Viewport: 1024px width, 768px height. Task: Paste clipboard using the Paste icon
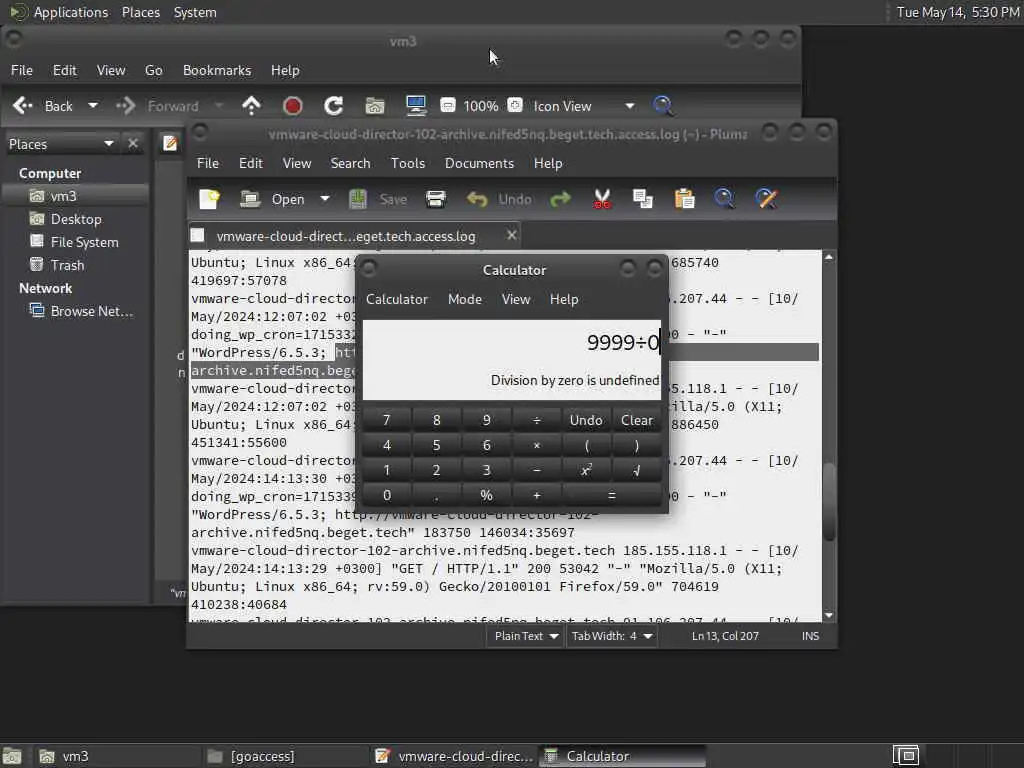tap(684, 199)
